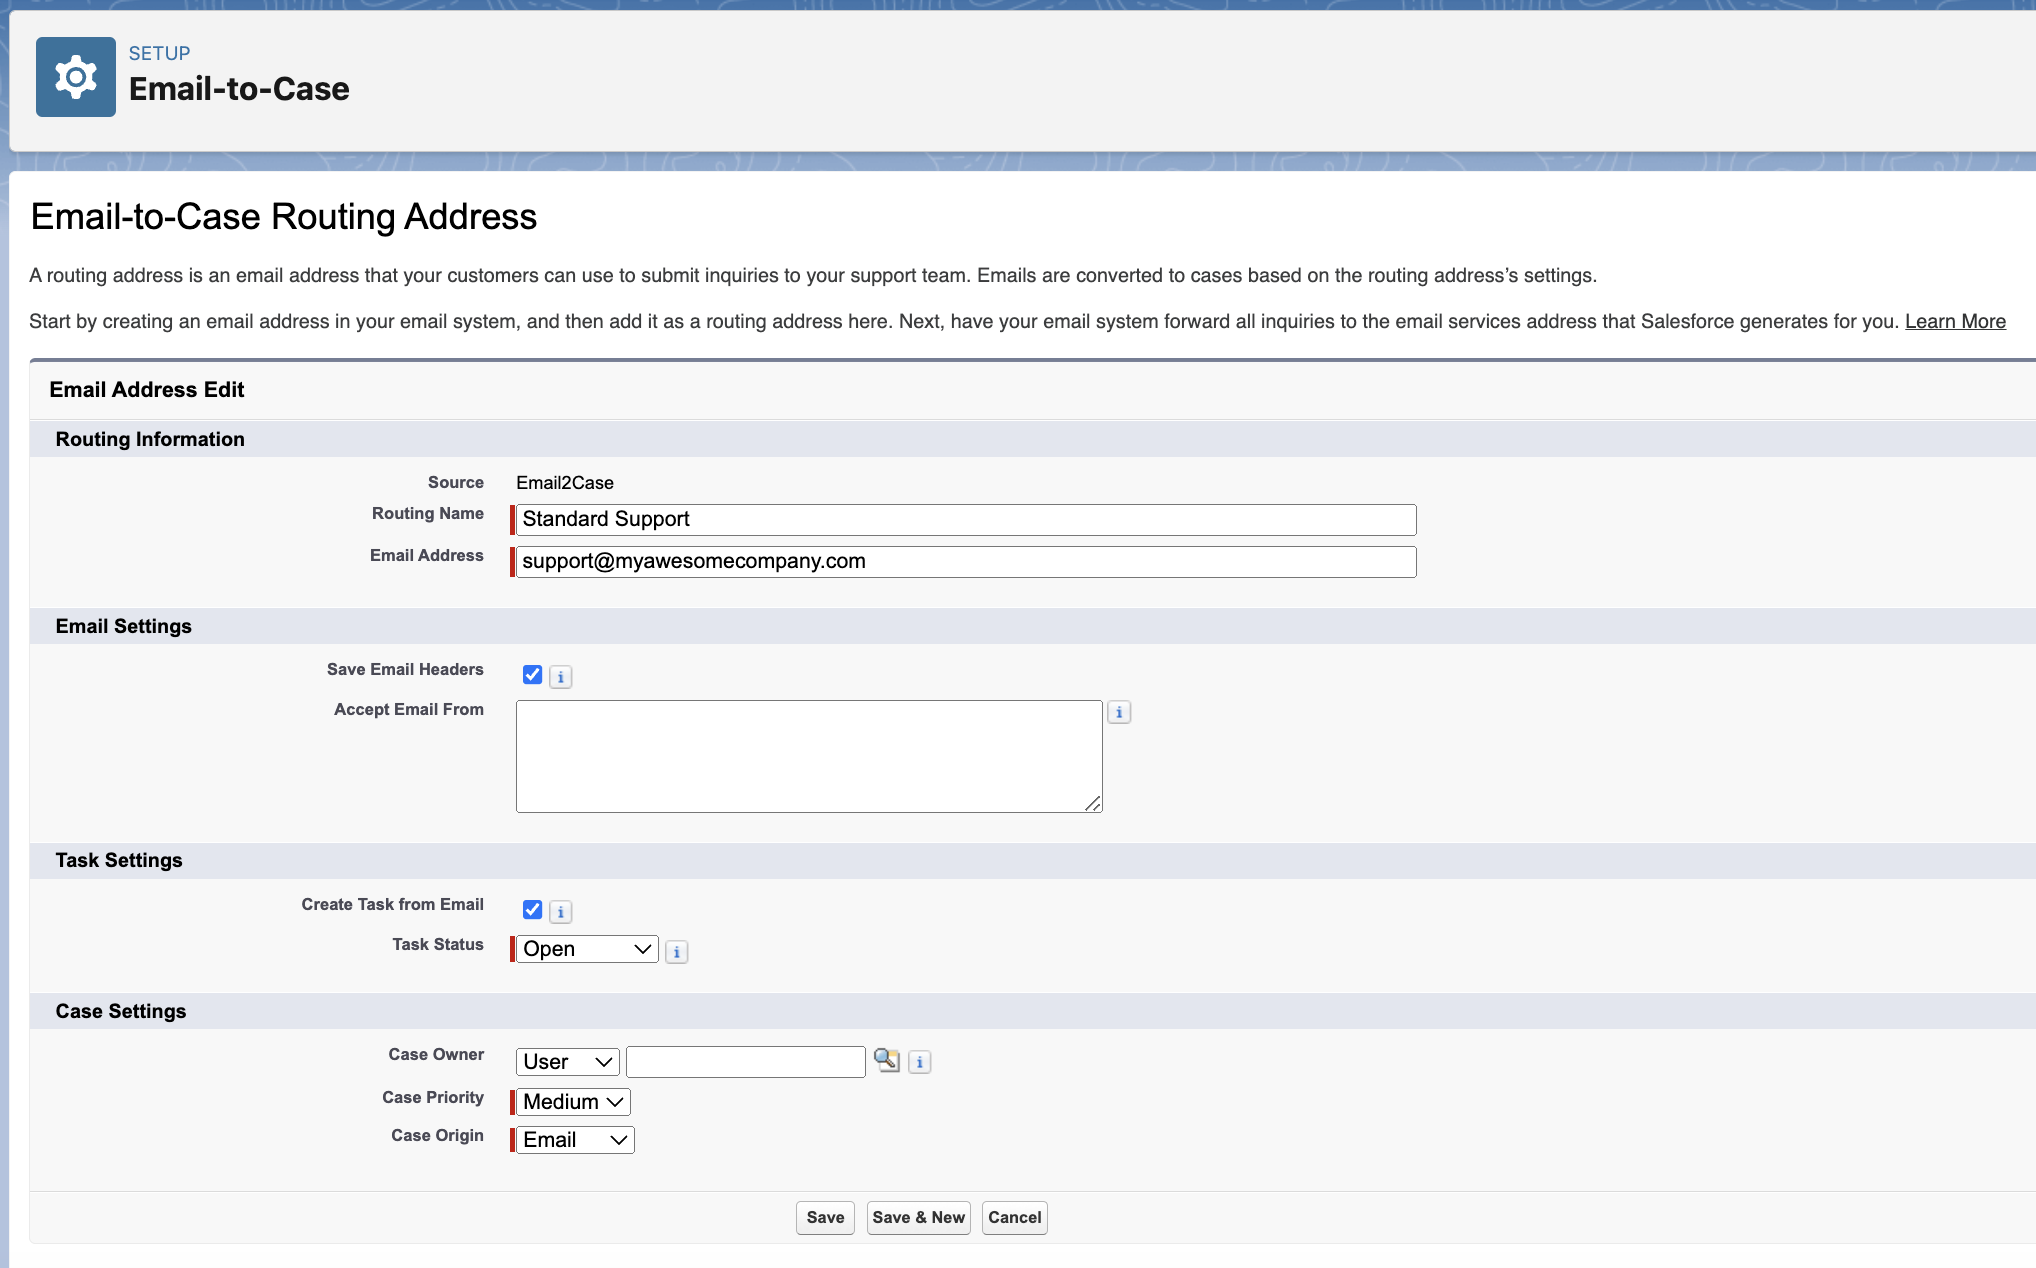Click the Save & New button
Image resolution: width=2036 pixels, height=1268 pixels.
pyautogui.click(x=918, y=1218)
